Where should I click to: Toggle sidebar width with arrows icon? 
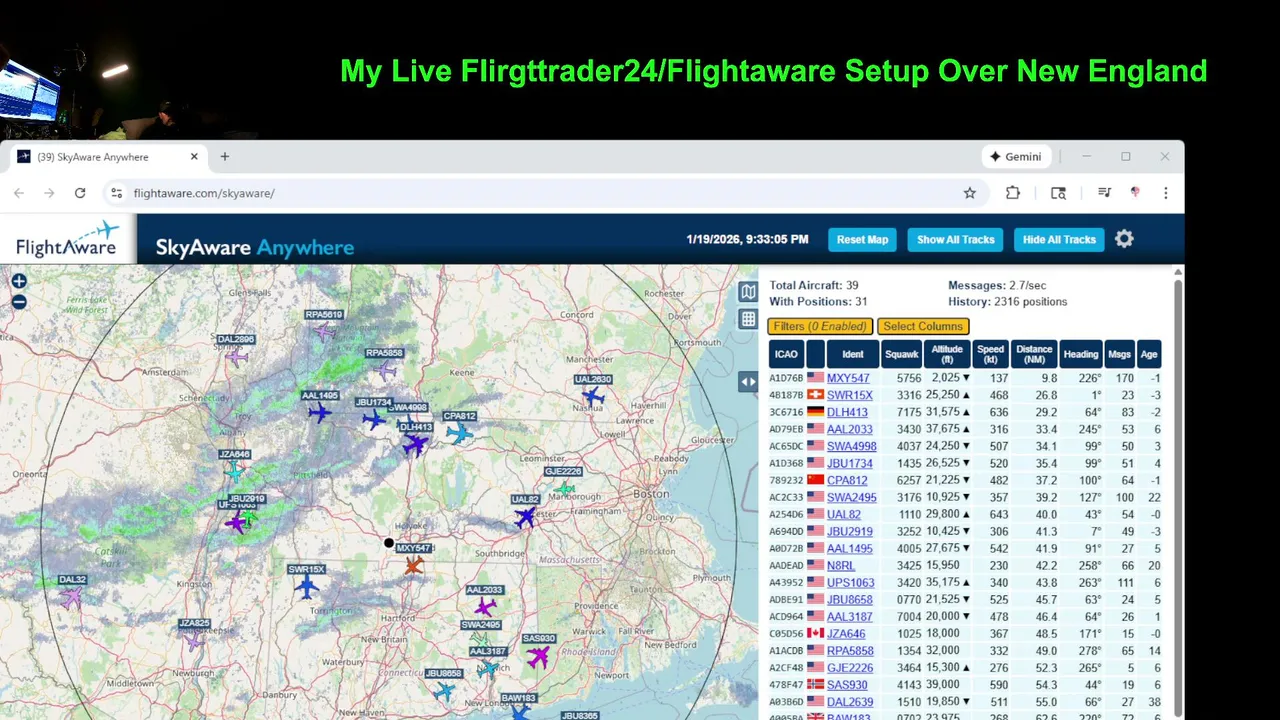pos(748,381)
